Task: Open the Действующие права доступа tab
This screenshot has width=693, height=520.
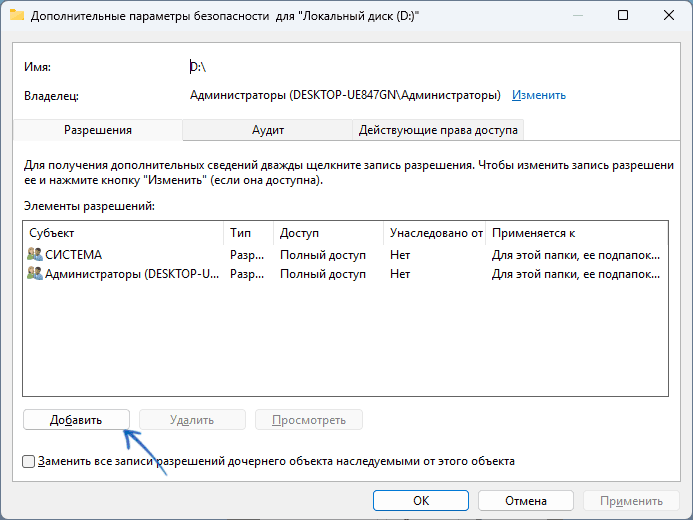Action: [x=438, y=130]
